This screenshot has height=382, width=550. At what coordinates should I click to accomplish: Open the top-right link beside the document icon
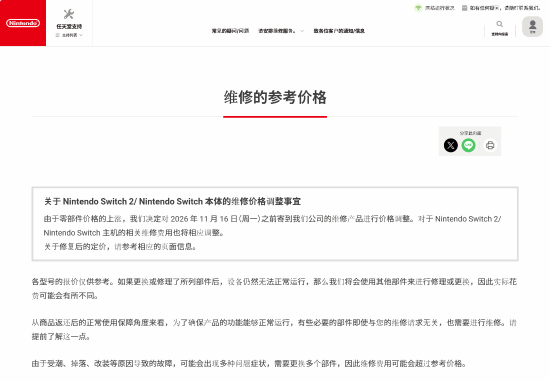click(505, 8)
